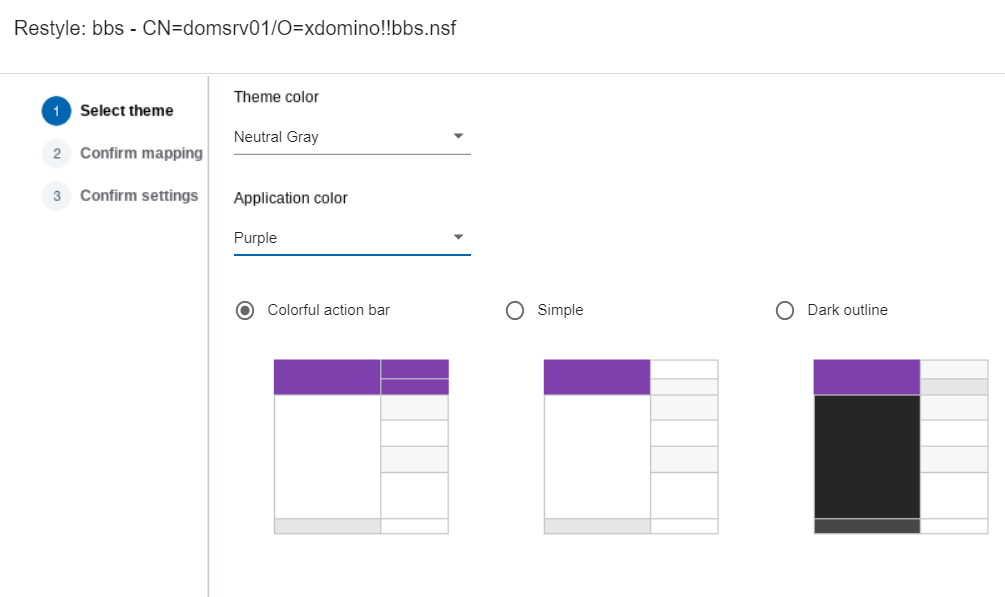Image resolution: width=1005 pixels, height=597 pixels.
Task: Click the step 2 circle icon
Action: pyautogui.click(x=56, y=153)
